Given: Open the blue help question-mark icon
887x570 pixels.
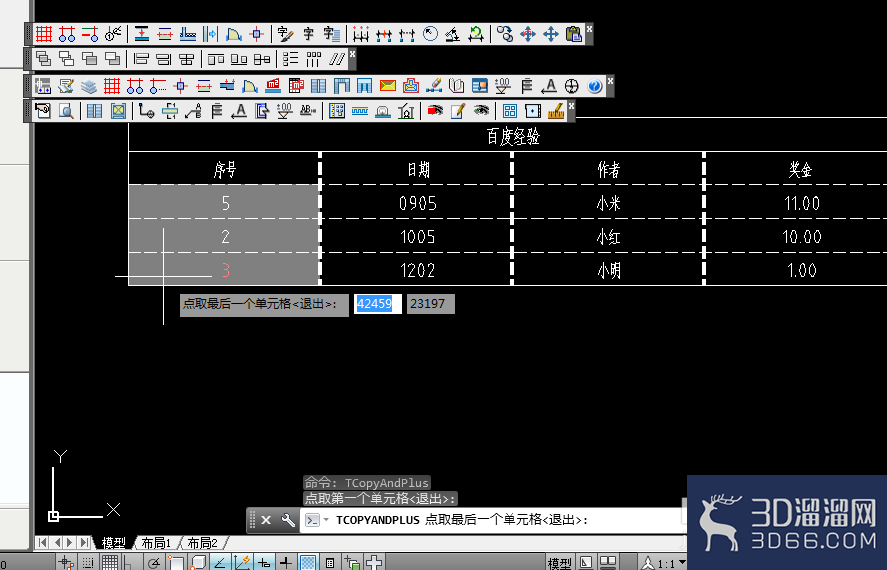Looking at the screenshot, I should 595,86.
